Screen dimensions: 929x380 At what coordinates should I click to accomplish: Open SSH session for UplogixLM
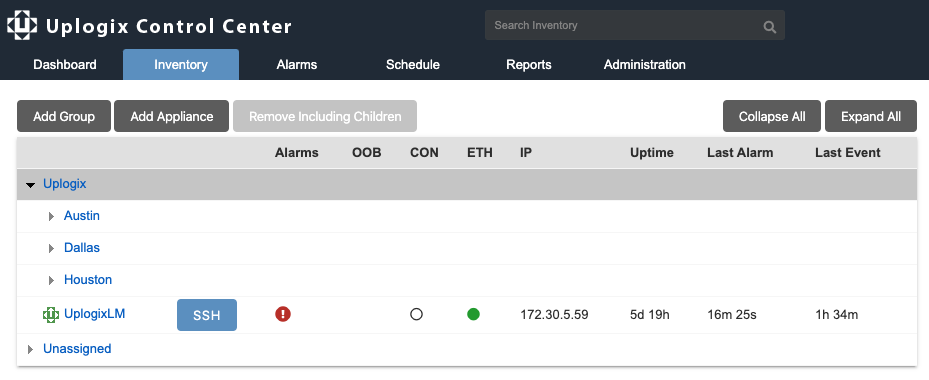coord(207,315)
